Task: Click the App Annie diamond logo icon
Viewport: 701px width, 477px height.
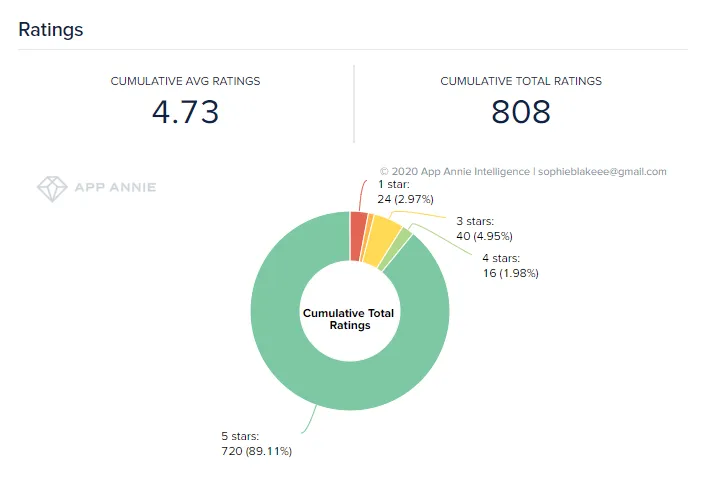Action: 52,189
